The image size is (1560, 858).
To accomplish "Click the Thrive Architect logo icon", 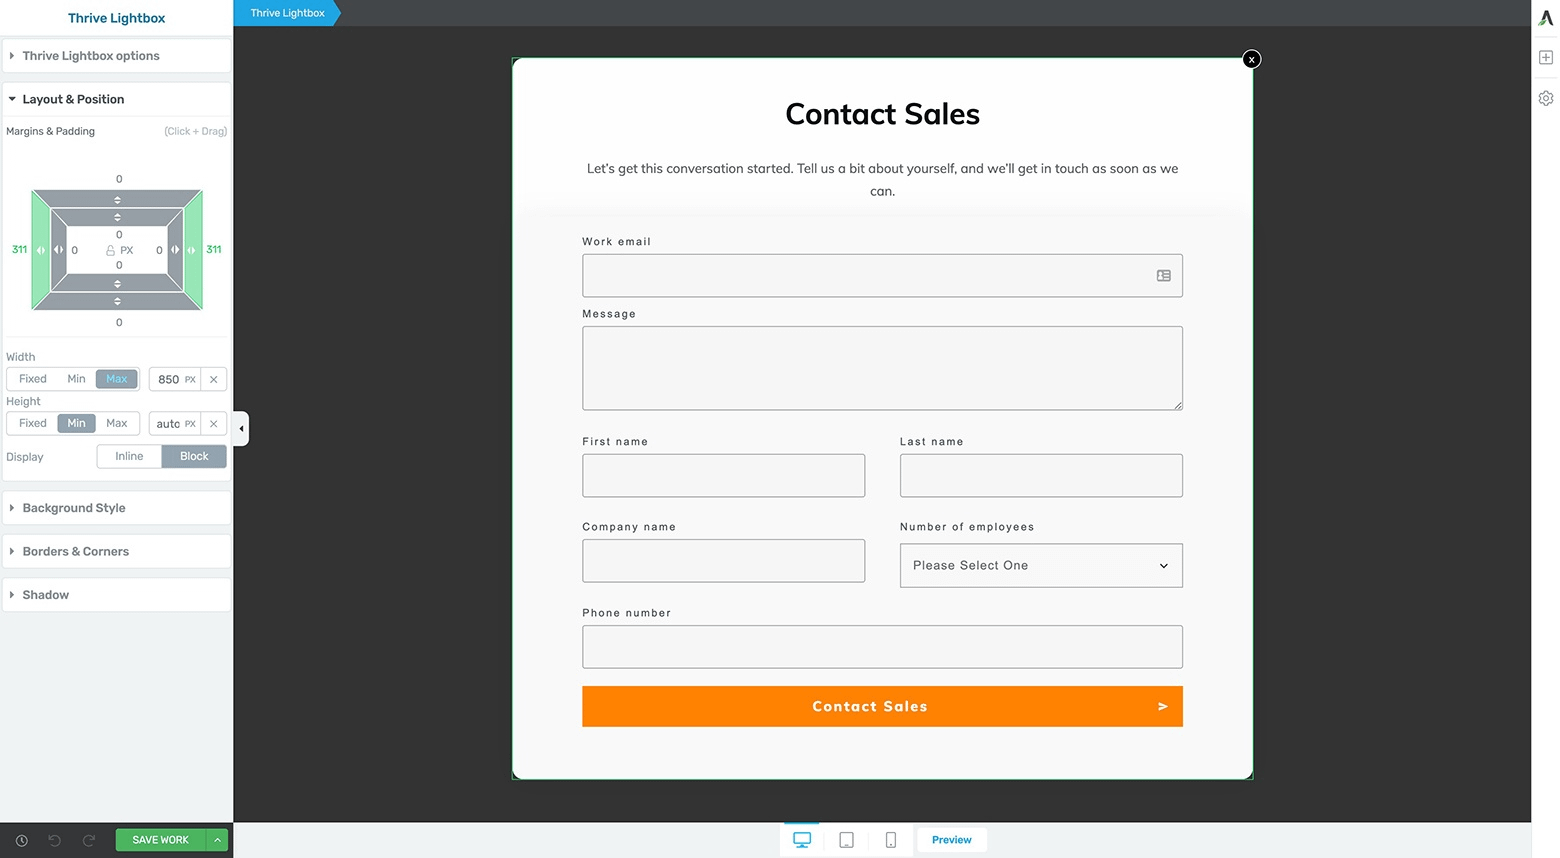I will pos(1546,17).
